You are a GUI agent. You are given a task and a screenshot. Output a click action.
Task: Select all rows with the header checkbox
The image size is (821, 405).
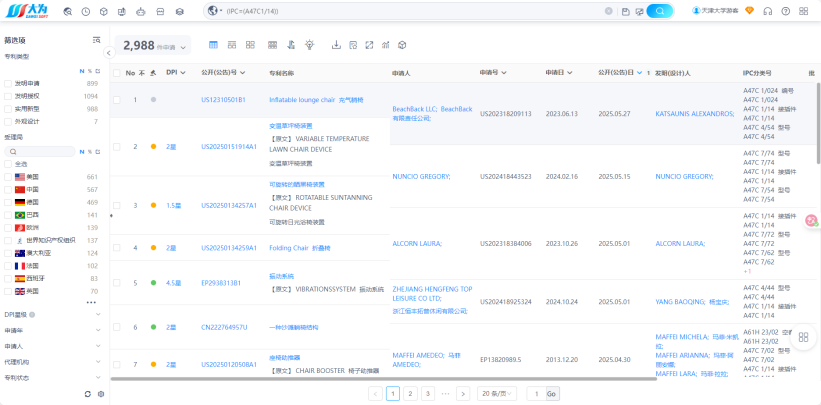tap(117, 73)
